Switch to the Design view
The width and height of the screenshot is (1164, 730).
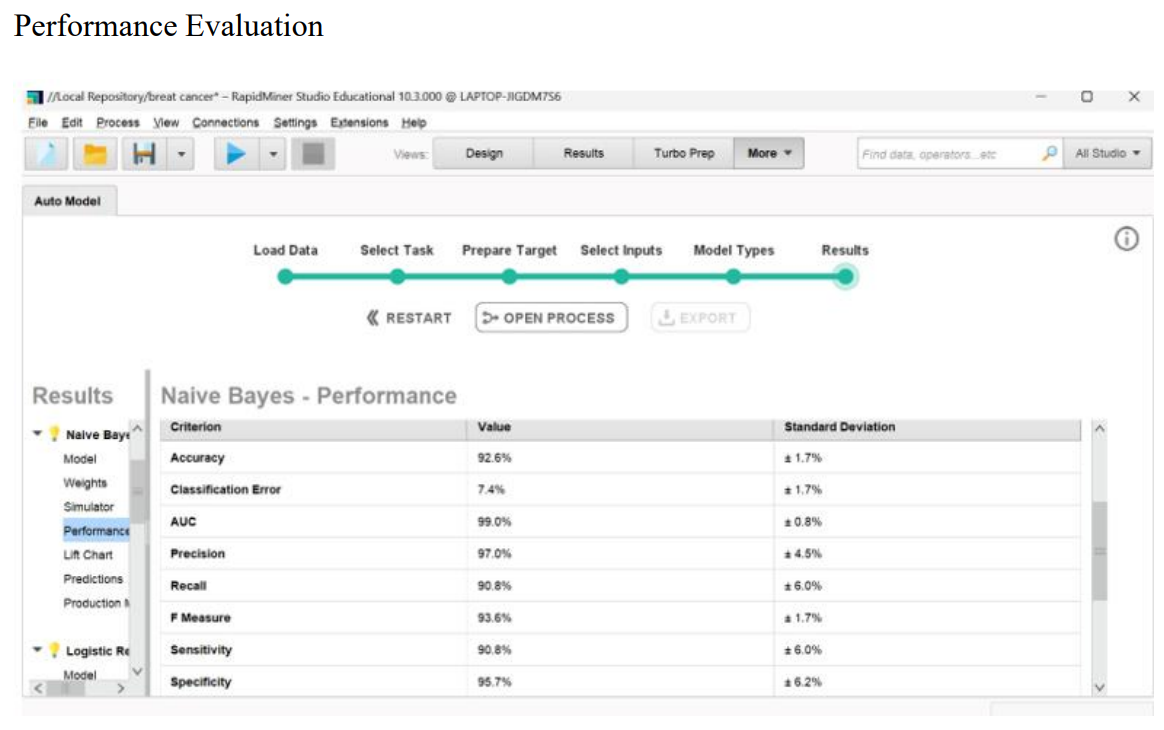tap(484, 153)
